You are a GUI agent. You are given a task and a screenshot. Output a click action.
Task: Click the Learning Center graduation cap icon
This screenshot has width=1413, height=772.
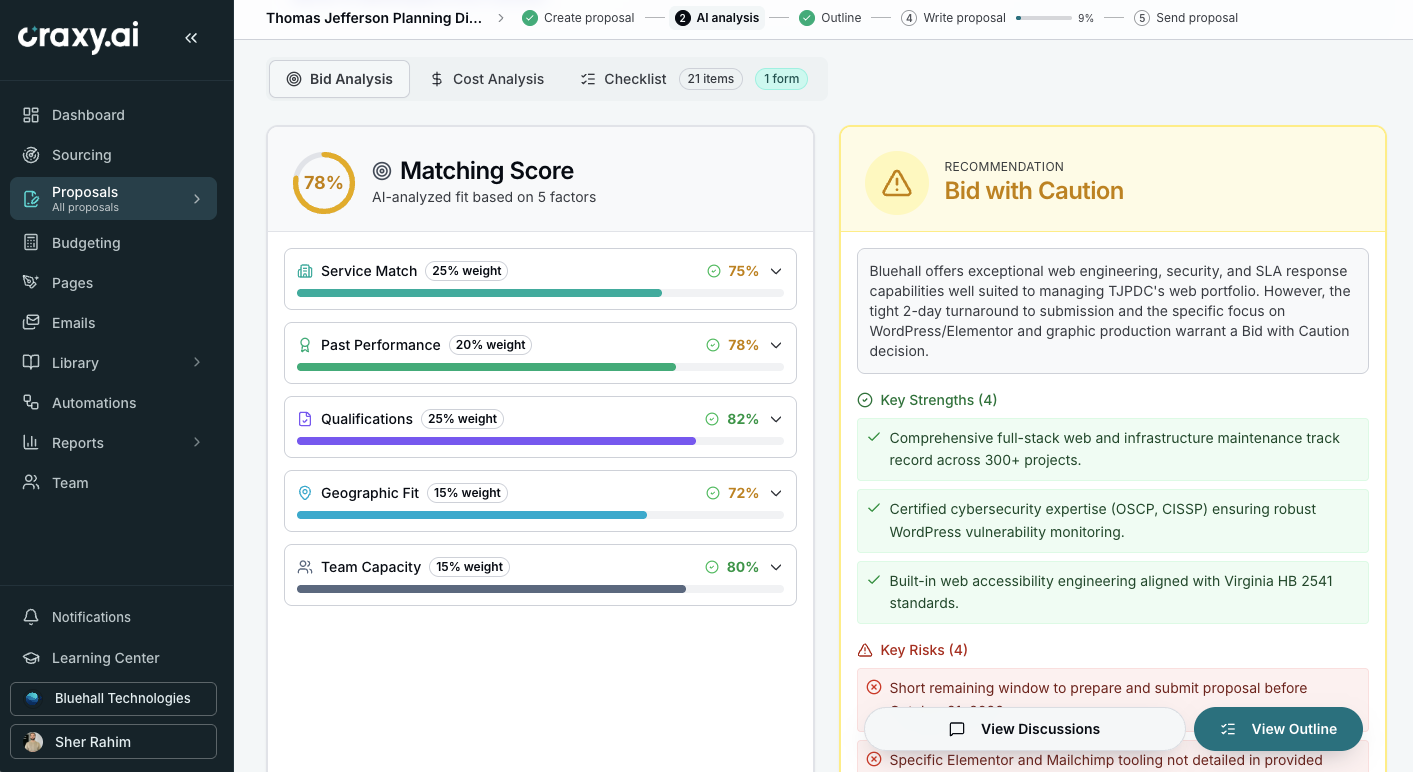click(x=31, y=657)
